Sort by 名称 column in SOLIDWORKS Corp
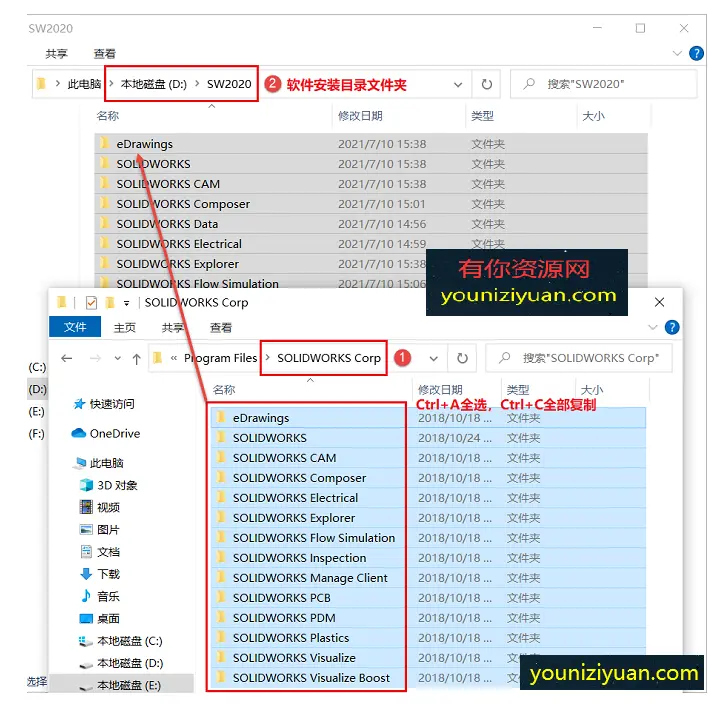The image size is (717, 704). coord(224,389)
